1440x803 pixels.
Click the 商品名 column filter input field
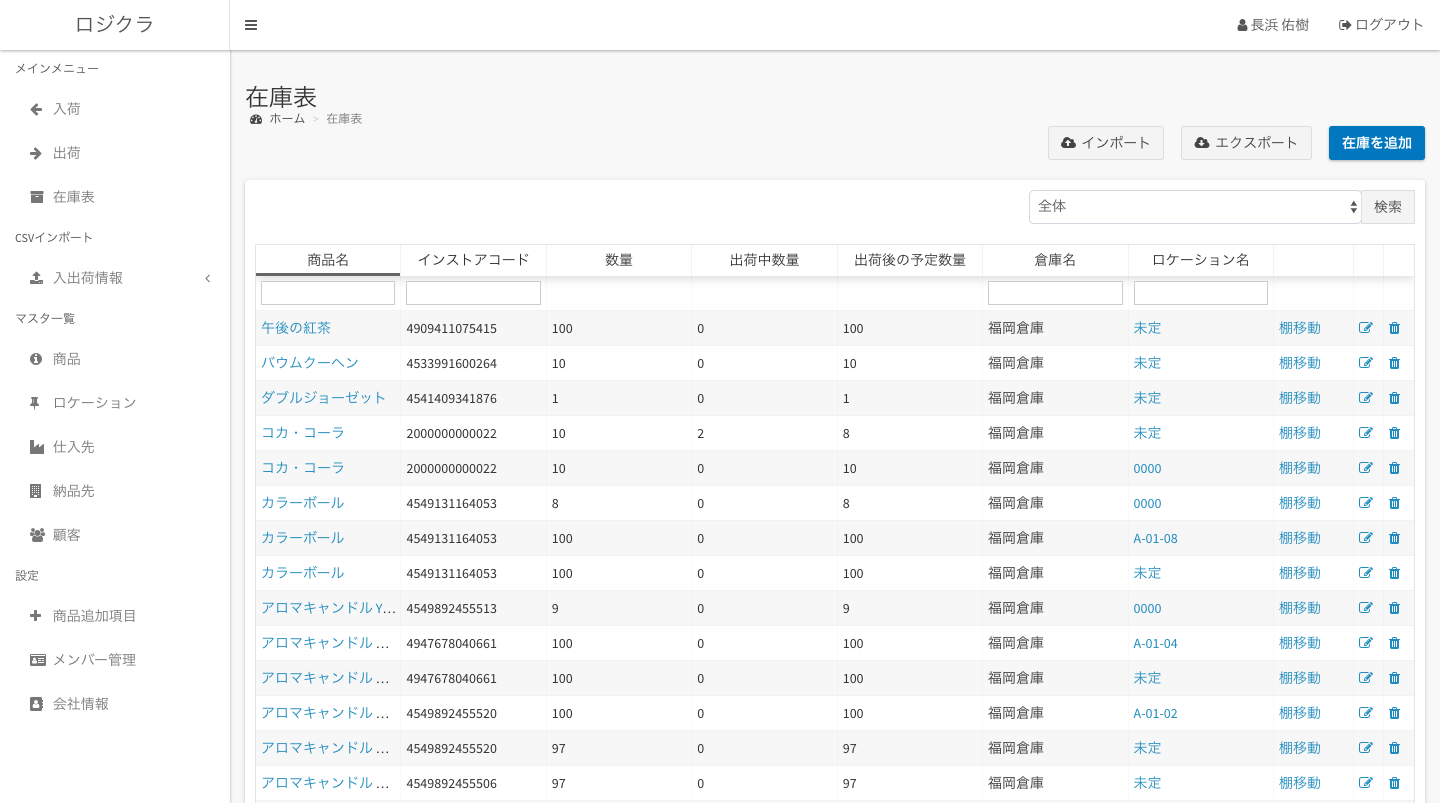[327, 292]
